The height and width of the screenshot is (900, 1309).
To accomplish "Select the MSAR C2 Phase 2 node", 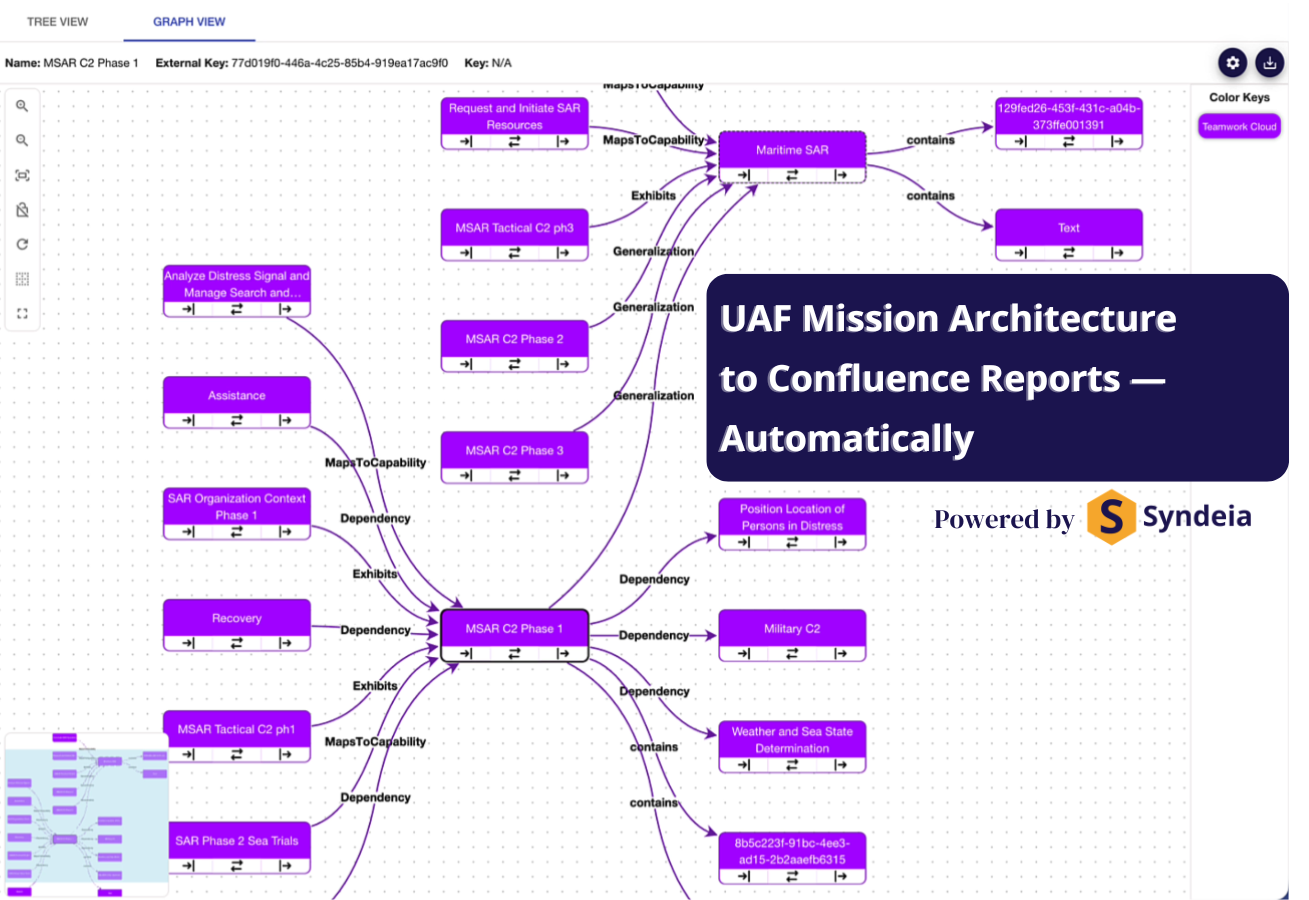I will pos(514,339).
